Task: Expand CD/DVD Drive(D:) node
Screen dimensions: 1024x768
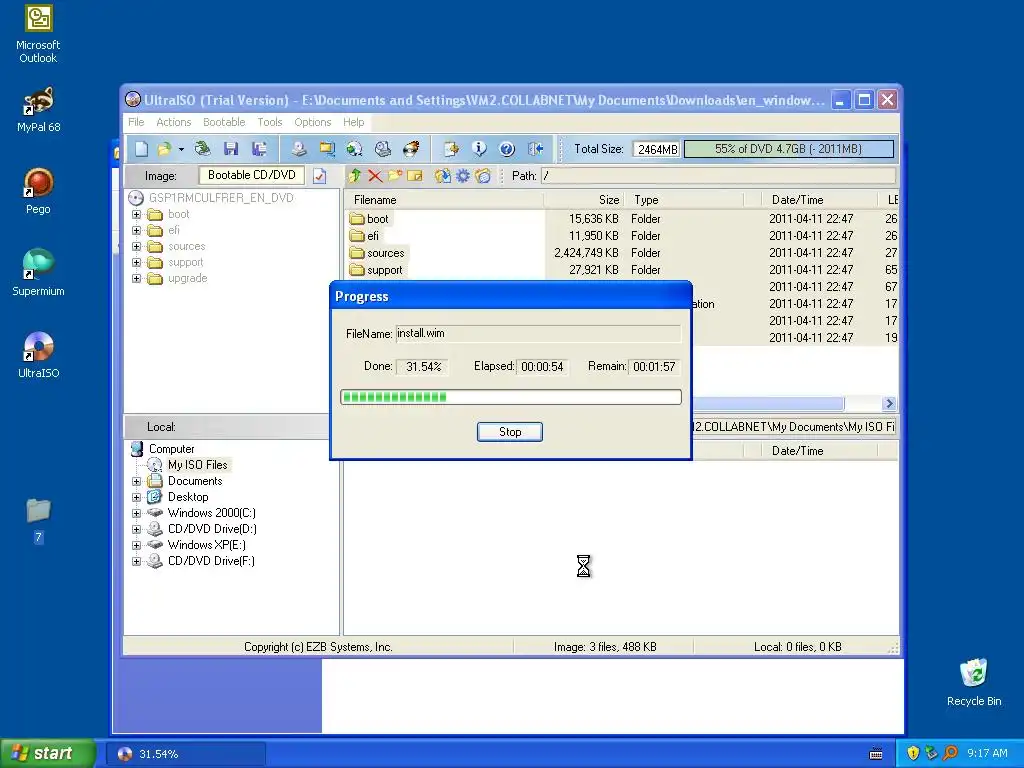Action: coord(136,529)
